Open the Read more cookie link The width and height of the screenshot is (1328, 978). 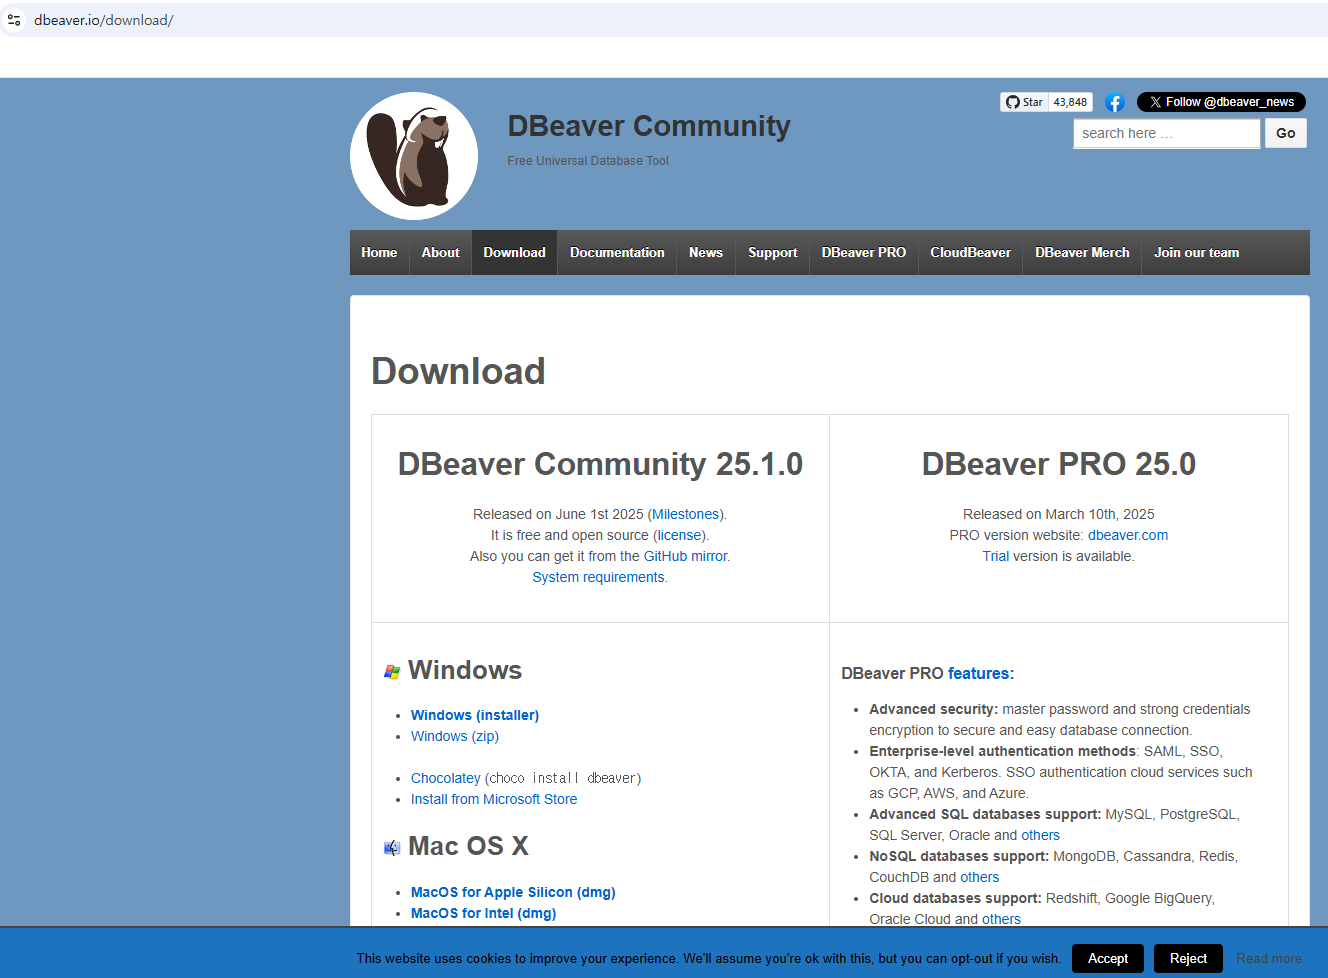[1269, 958]
